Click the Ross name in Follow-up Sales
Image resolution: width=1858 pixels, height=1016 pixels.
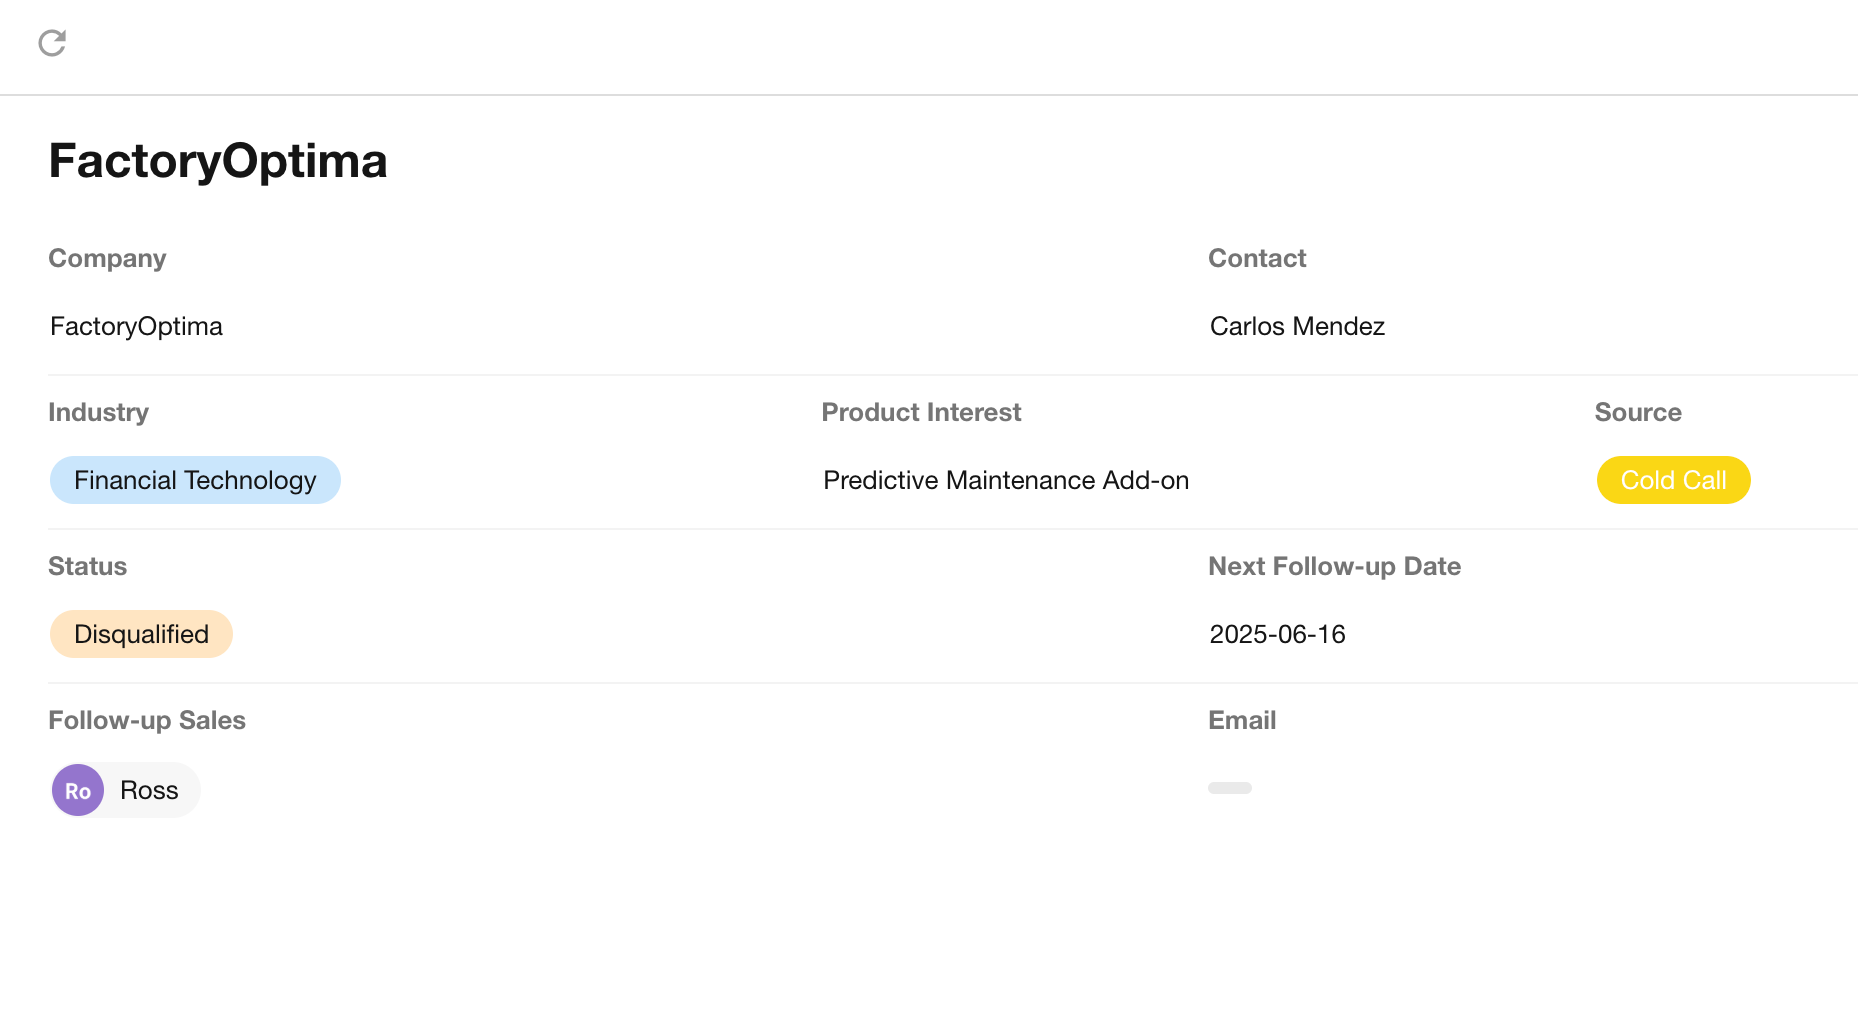pyautogui.click(x=149, y=790)
